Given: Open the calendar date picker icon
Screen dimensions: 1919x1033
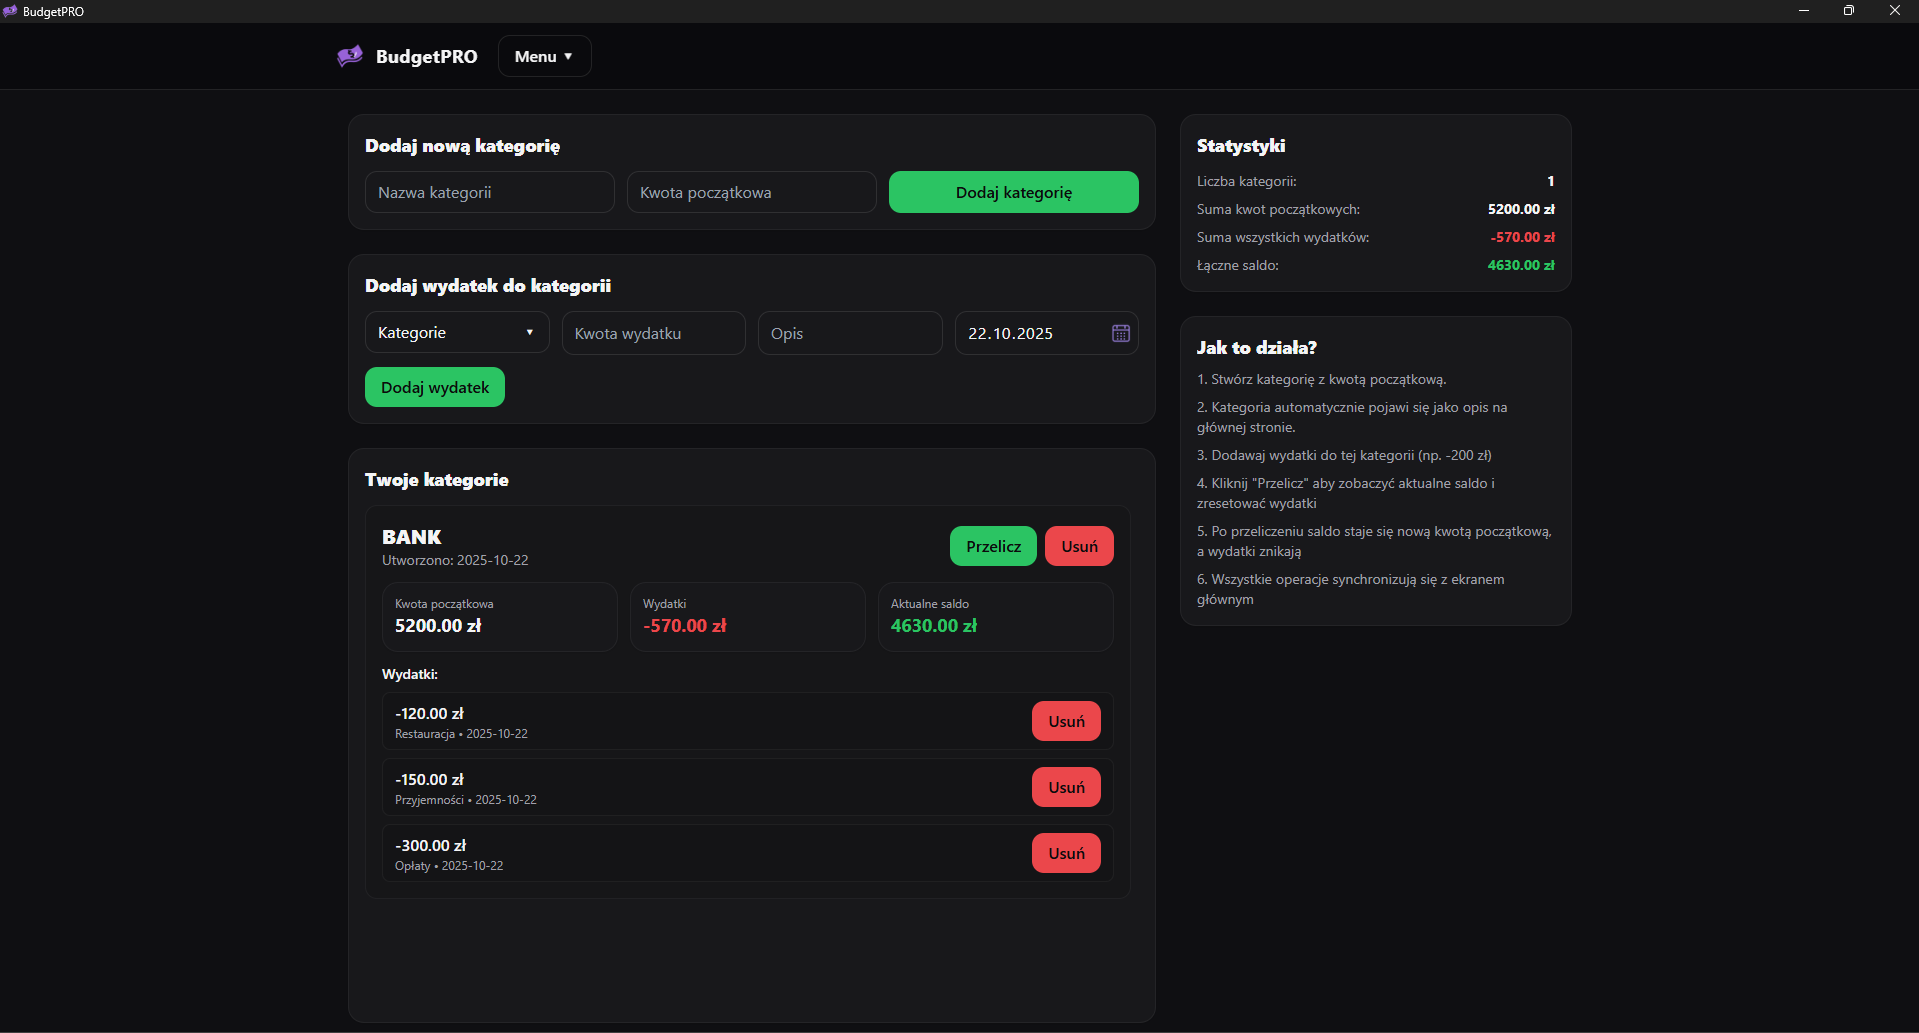Looking at the screenshot, I should [1120, 333].
